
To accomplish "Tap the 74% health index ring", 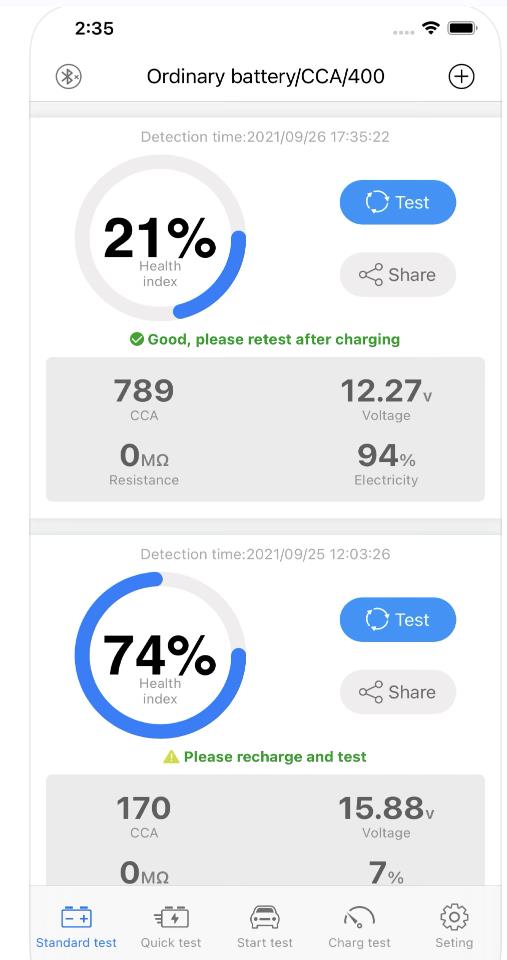I will point(160,655).
